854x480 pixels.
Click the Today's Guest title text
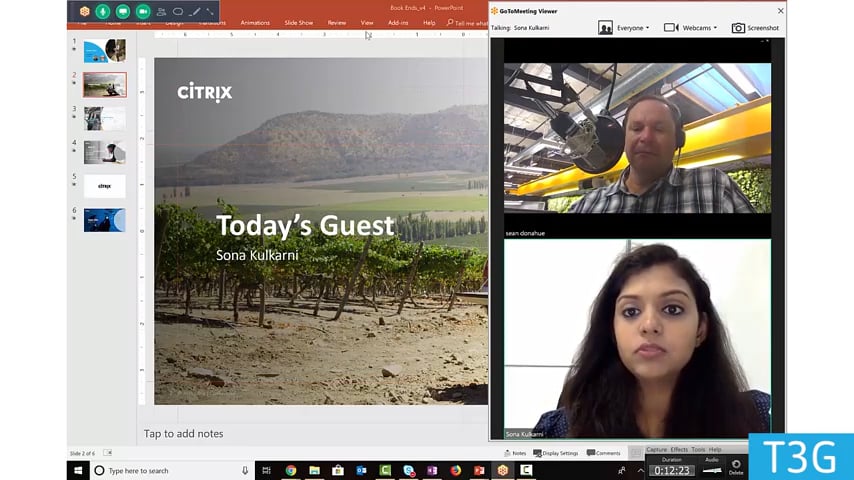click(305, 226)
